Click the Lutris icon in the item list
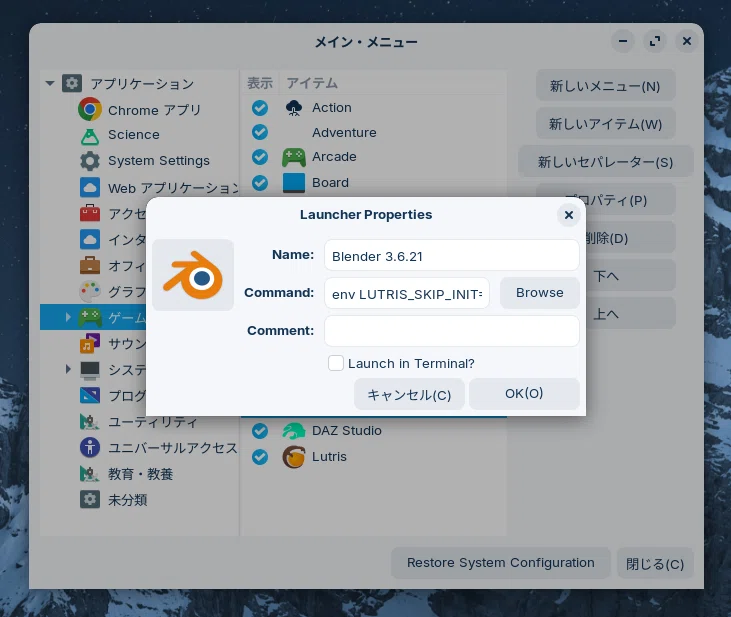Image resolution: width=731 pixels, height=617 pixels. click(294, 457)
